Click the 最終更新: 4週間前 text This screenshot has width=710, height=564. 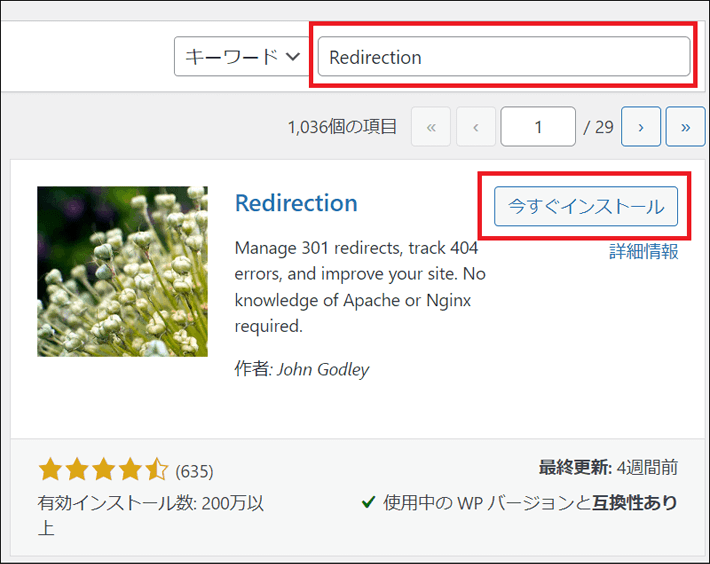[608, 467]
